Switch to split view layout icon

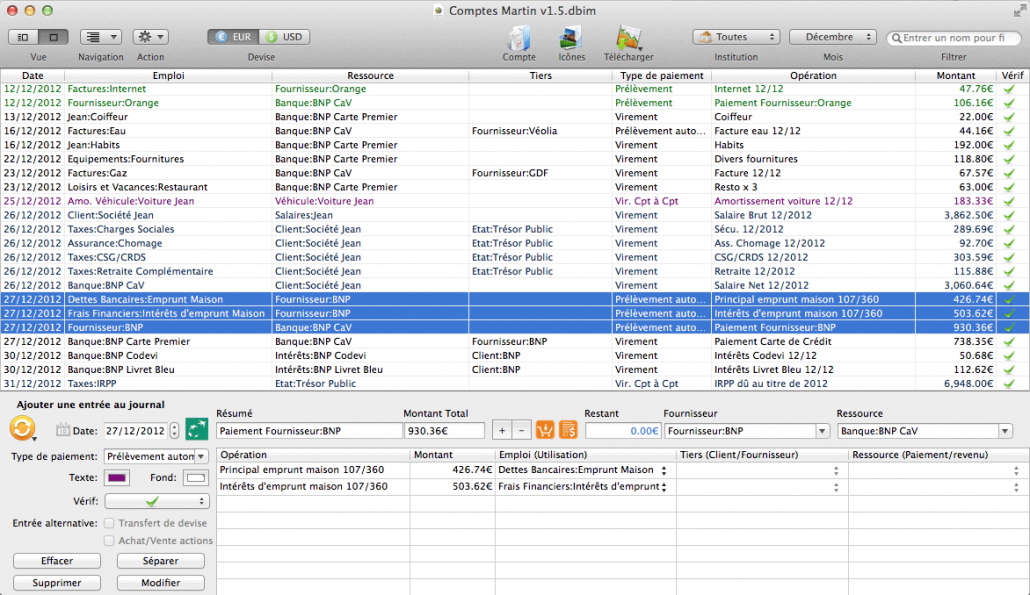pyautogui.click(x=23, y=37)
